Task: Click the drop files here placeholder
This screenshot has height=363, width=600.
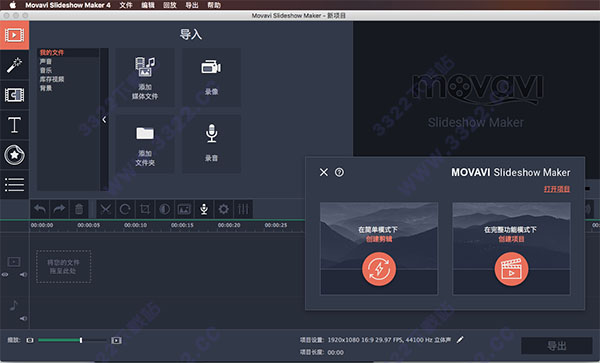Action: click(64, 267)
